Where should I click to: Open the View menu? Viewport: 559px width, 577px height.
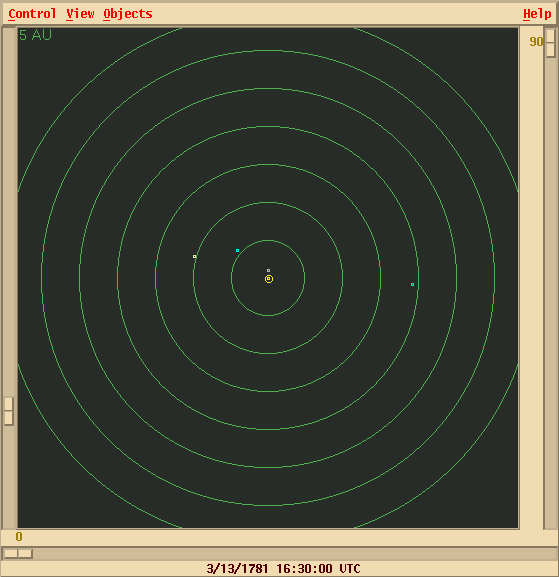click(x=80, y=14)
